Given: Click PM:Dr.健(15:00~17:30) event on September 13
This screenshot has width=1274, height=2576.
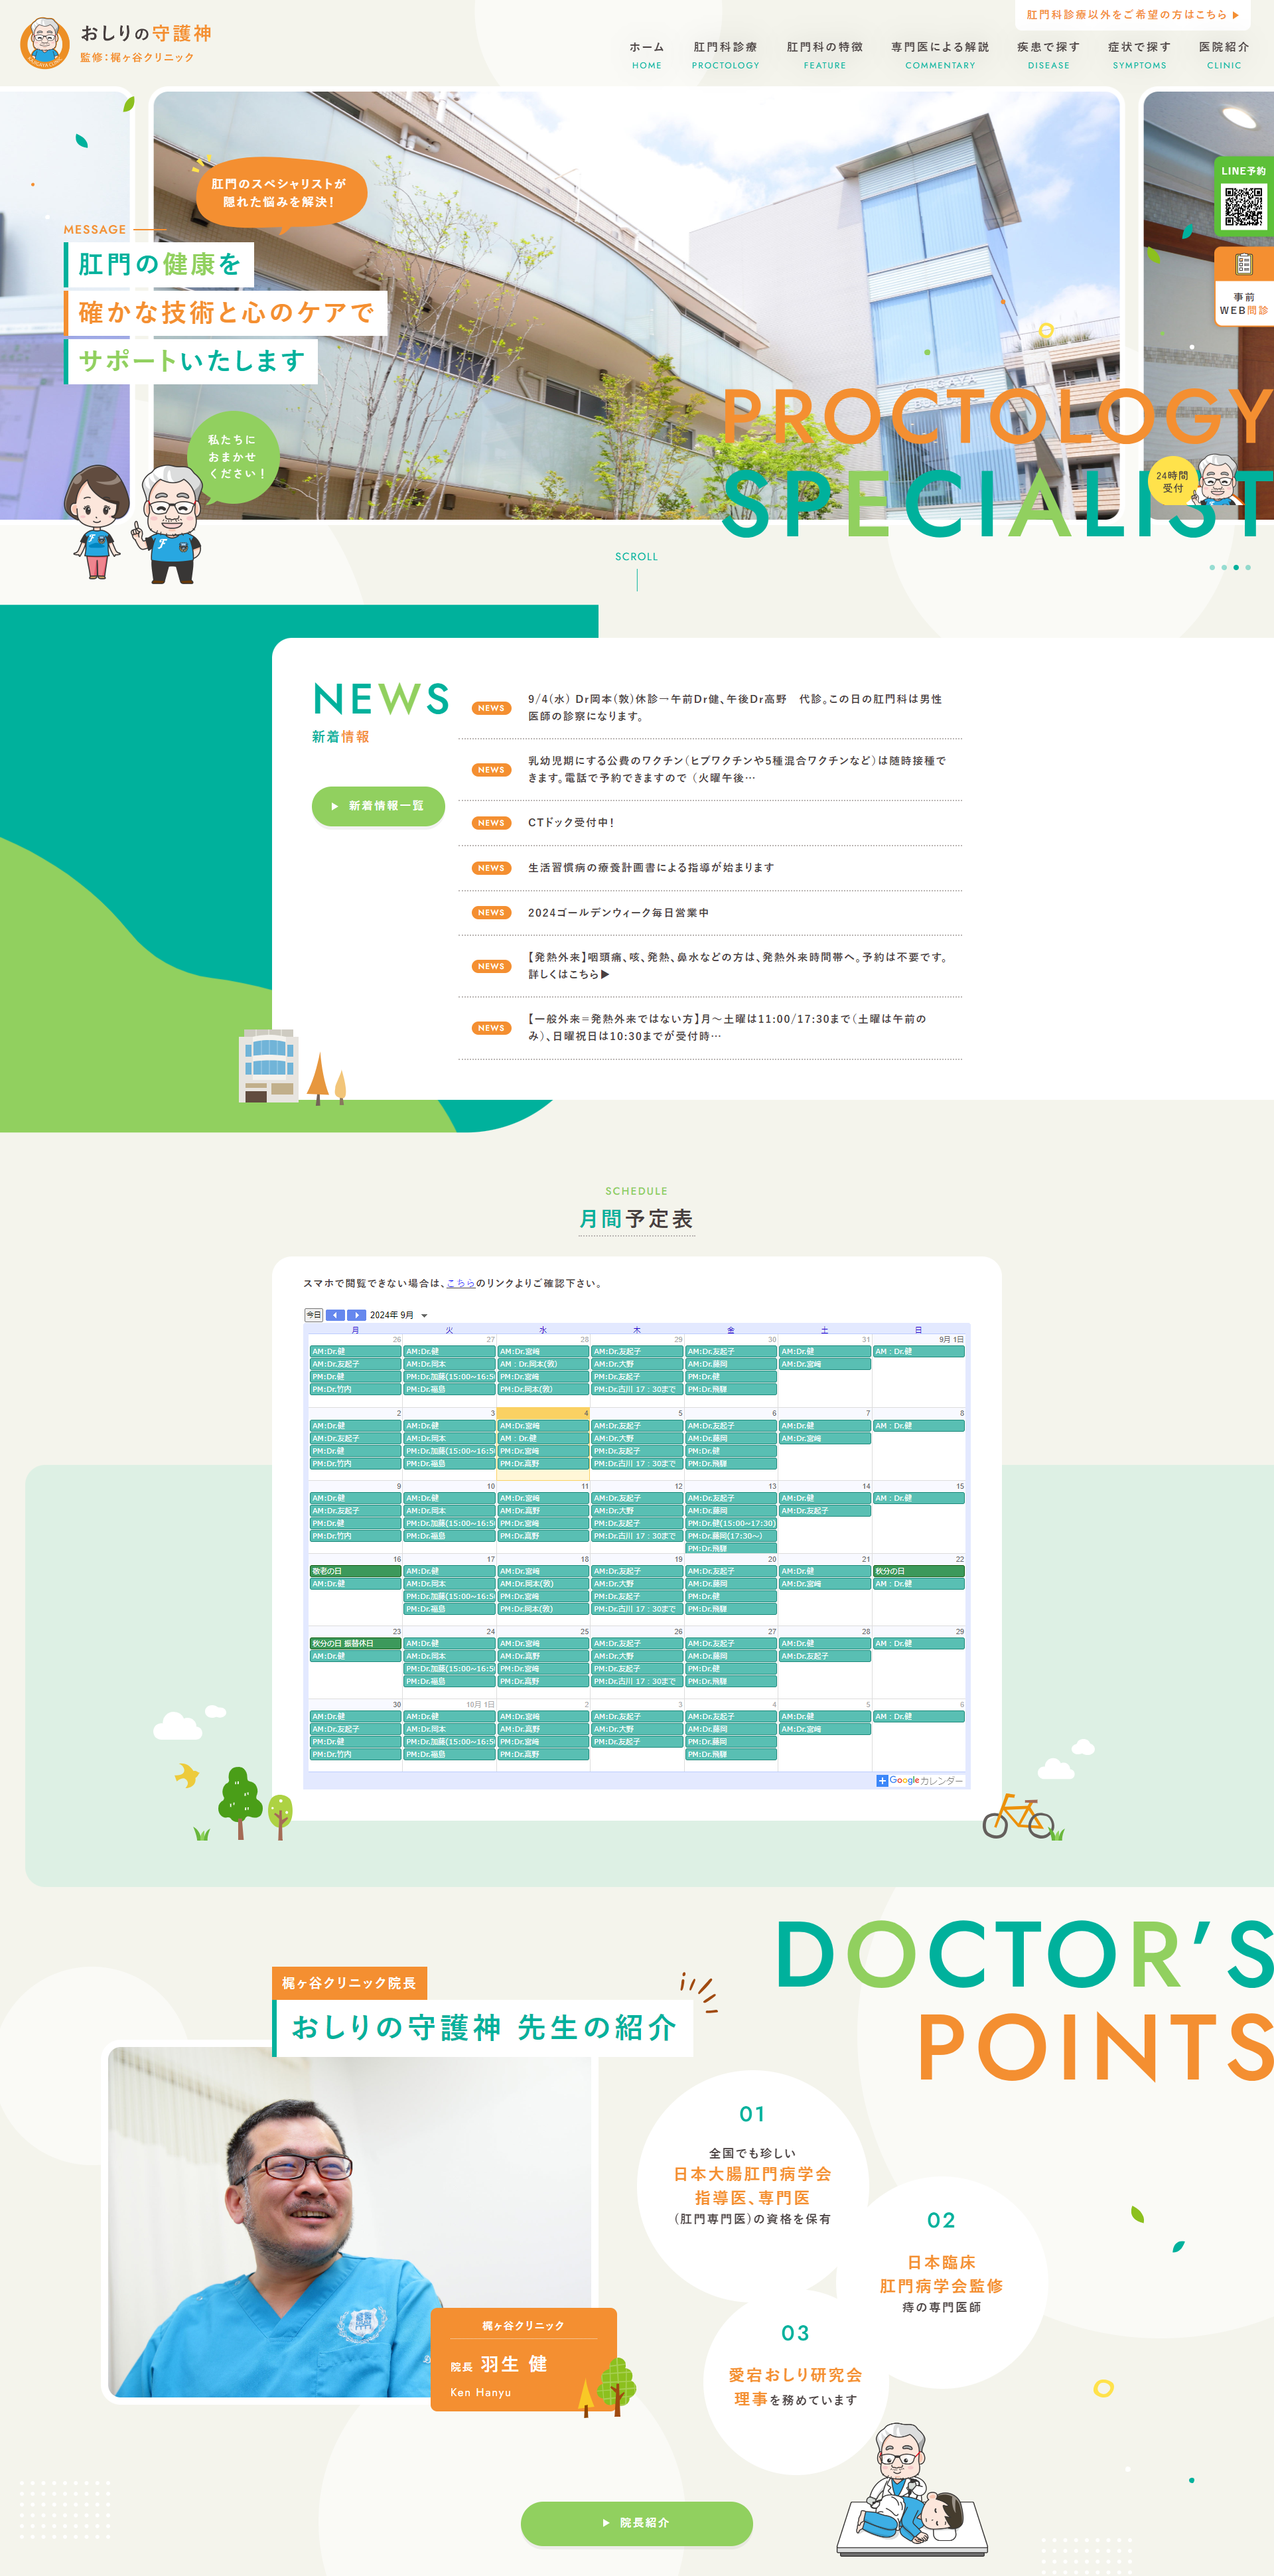Looking at the screenshot, I should (731, 1524).
